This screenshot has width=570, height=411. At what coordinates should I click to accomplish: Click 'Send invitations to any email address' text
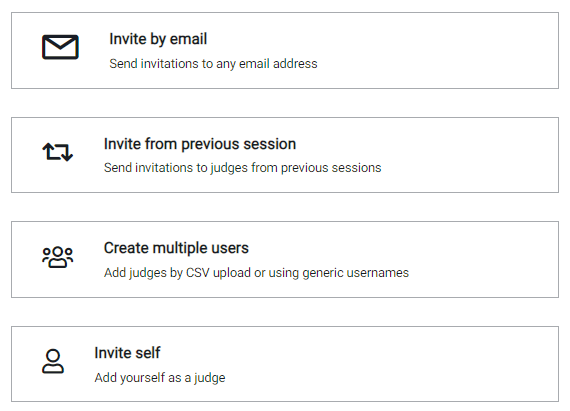click(213, 64)
